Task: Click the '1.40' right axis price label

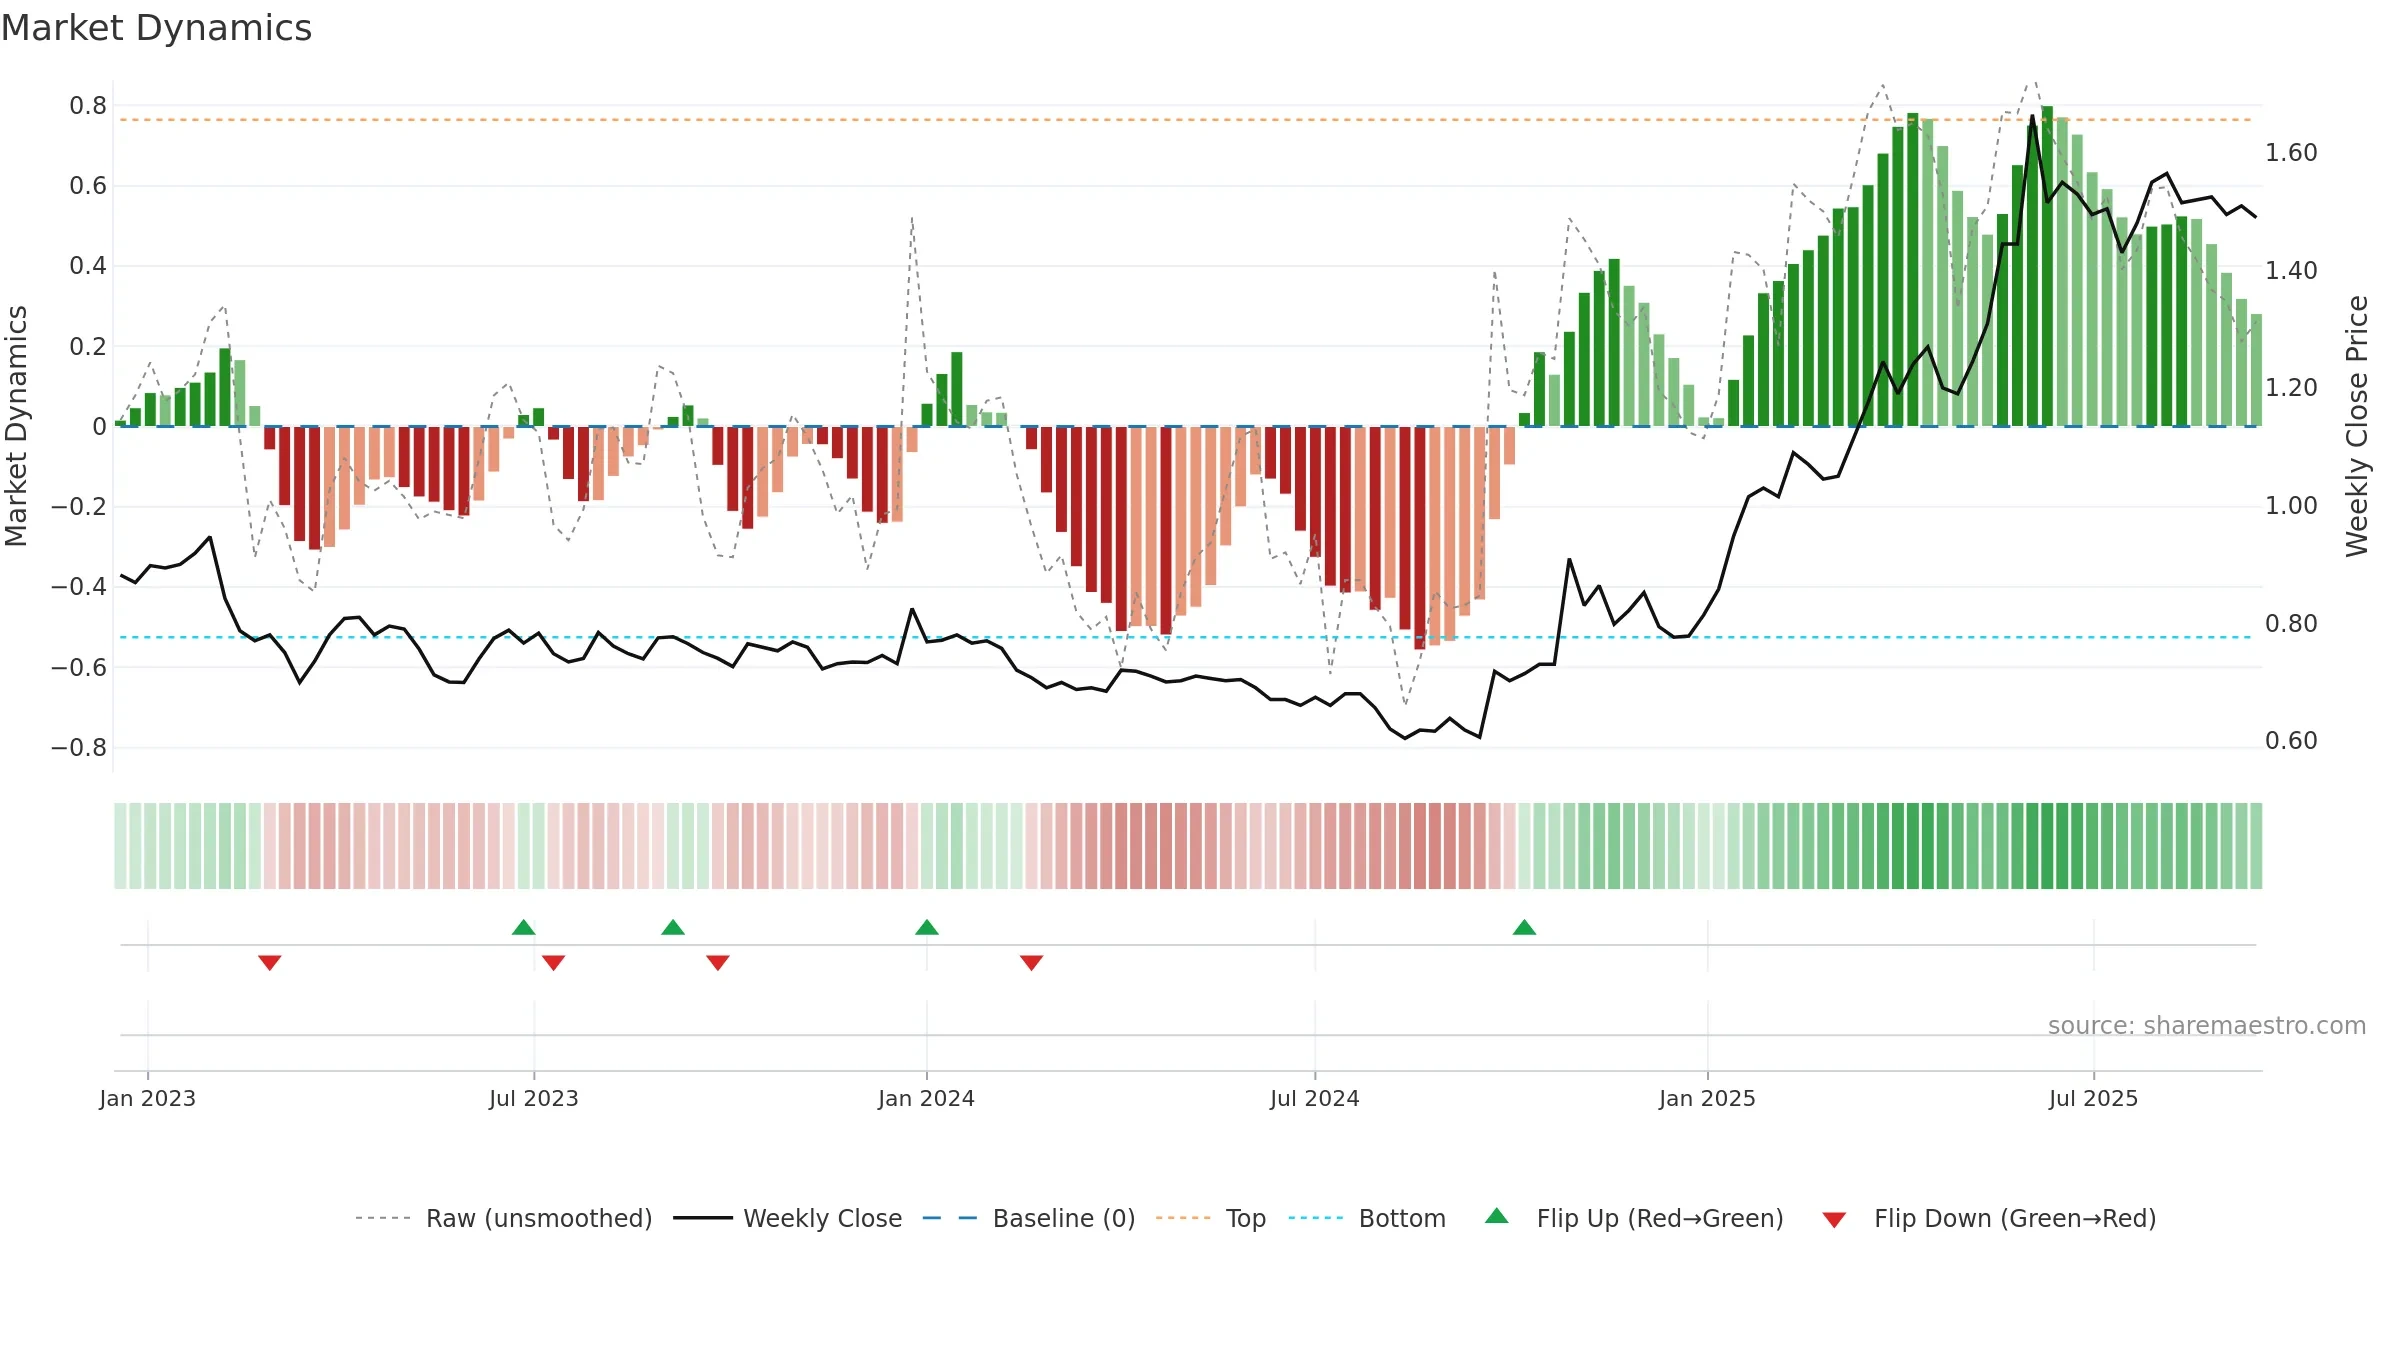Action: 2291,270
